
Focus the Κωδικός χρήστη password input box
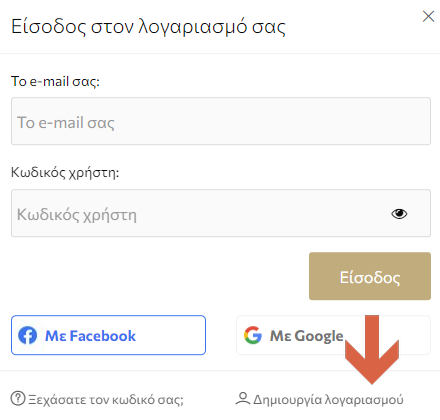coord(221,213)
